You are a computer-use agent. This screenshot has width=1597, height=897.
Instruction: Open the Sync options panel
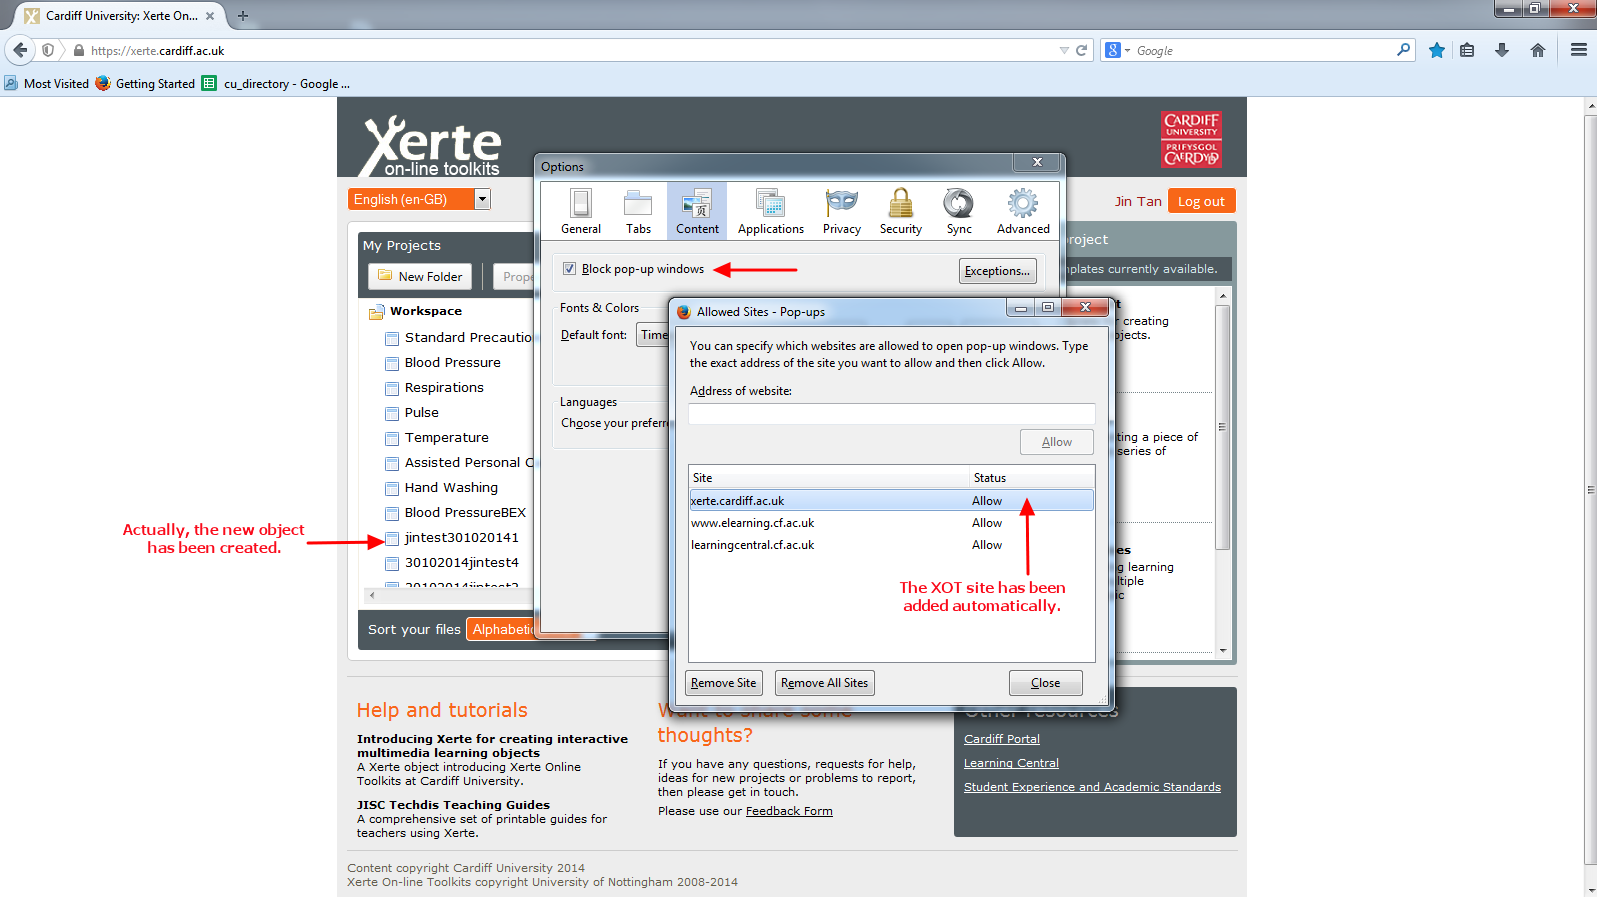(x=959, y=211)
